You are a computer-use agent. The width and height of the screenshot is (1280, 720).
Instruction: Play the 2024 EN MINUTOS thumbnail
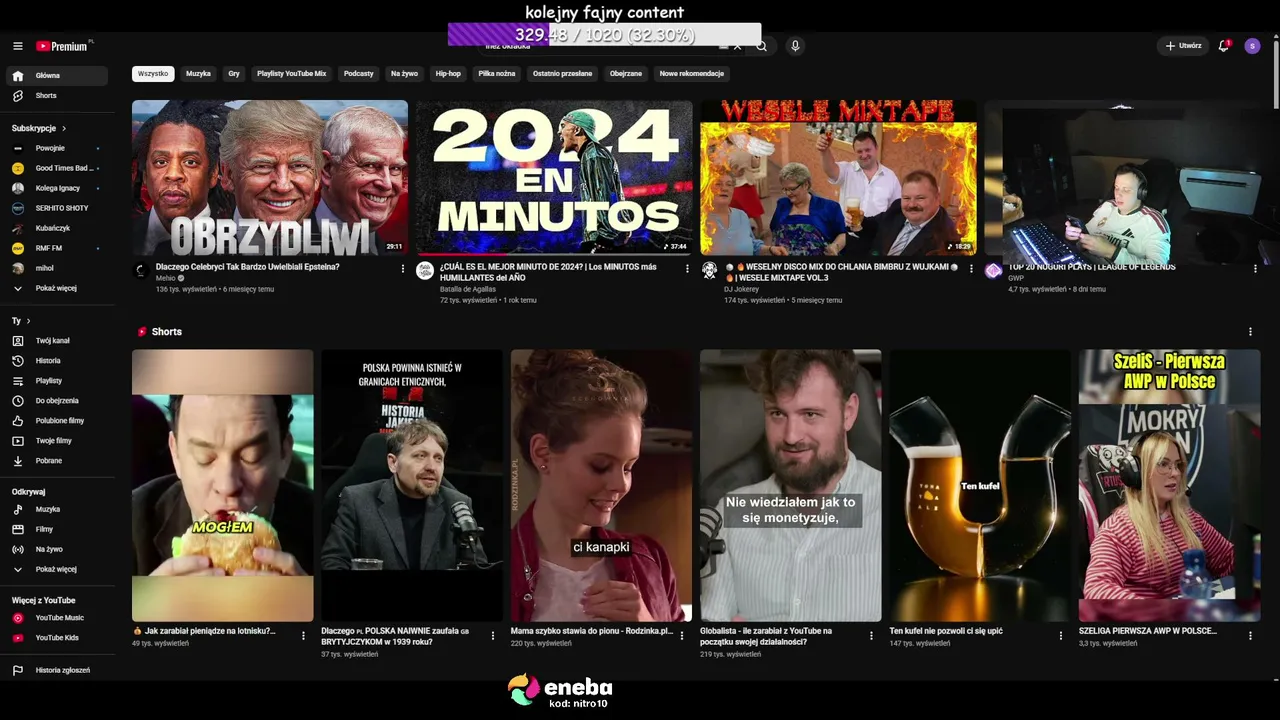(x=554, y=178)
